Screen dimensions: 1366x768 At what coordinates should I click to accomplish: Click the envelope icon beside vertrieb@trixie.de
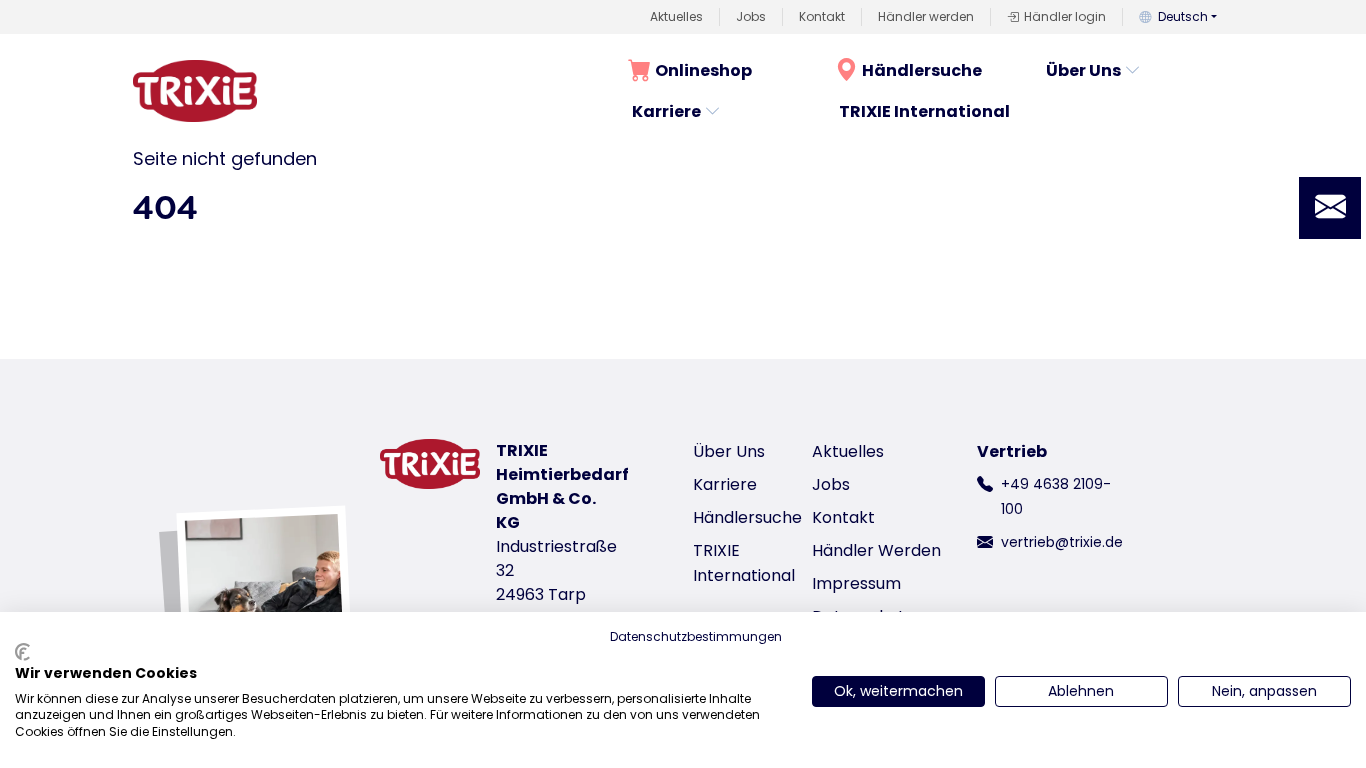coord(985,542)
